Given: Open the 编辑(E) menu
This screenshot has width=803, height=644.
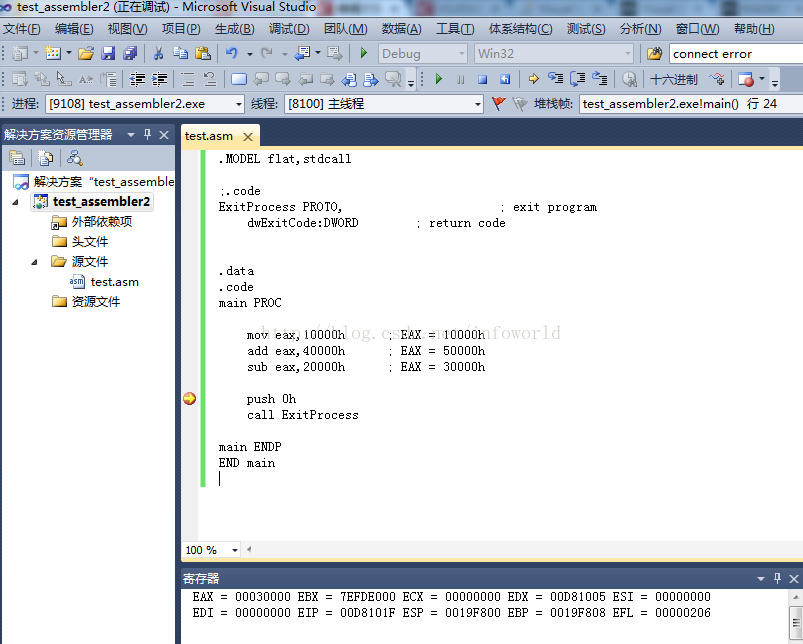Looking at the screenshot, I should 74,29.
